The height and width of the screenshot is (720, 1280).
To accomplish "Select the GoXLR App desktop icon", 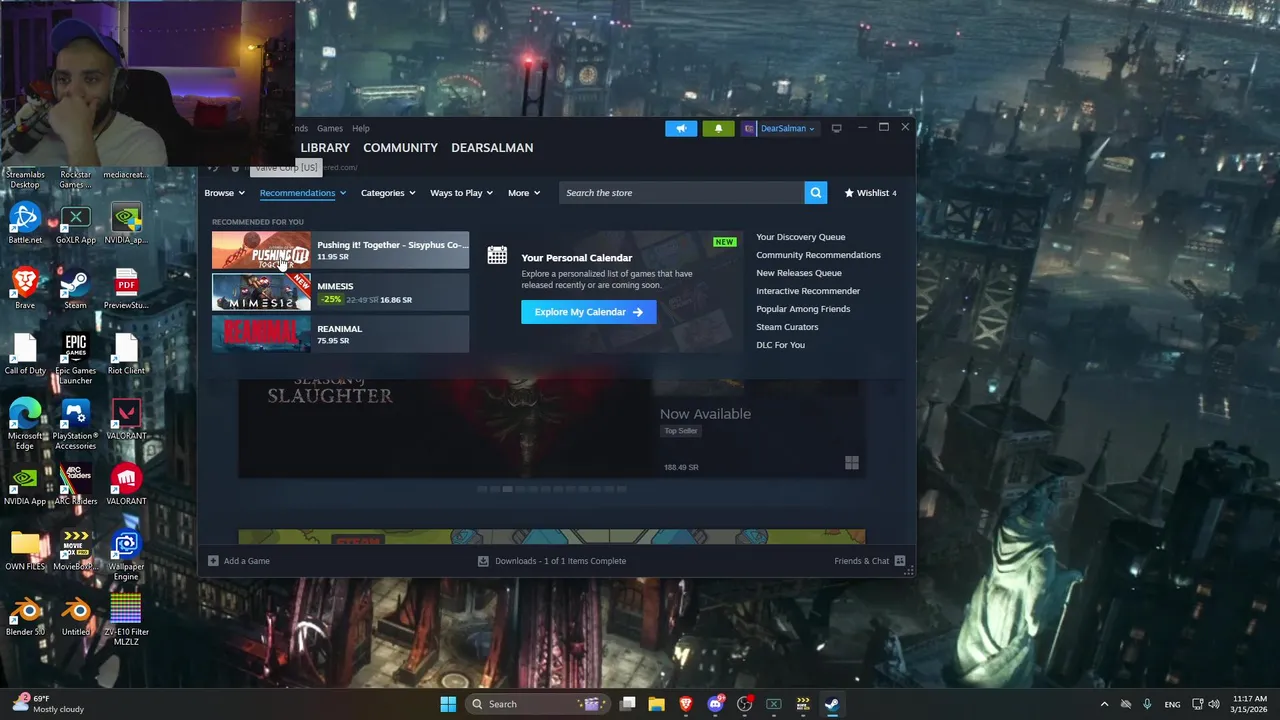I will tap(75, 223).
